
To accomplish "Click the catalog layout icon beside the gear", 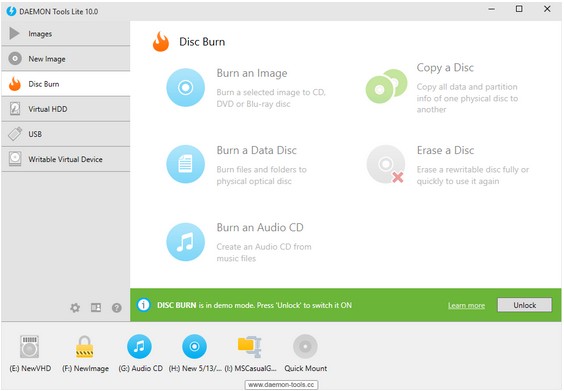I will point(96,308).
